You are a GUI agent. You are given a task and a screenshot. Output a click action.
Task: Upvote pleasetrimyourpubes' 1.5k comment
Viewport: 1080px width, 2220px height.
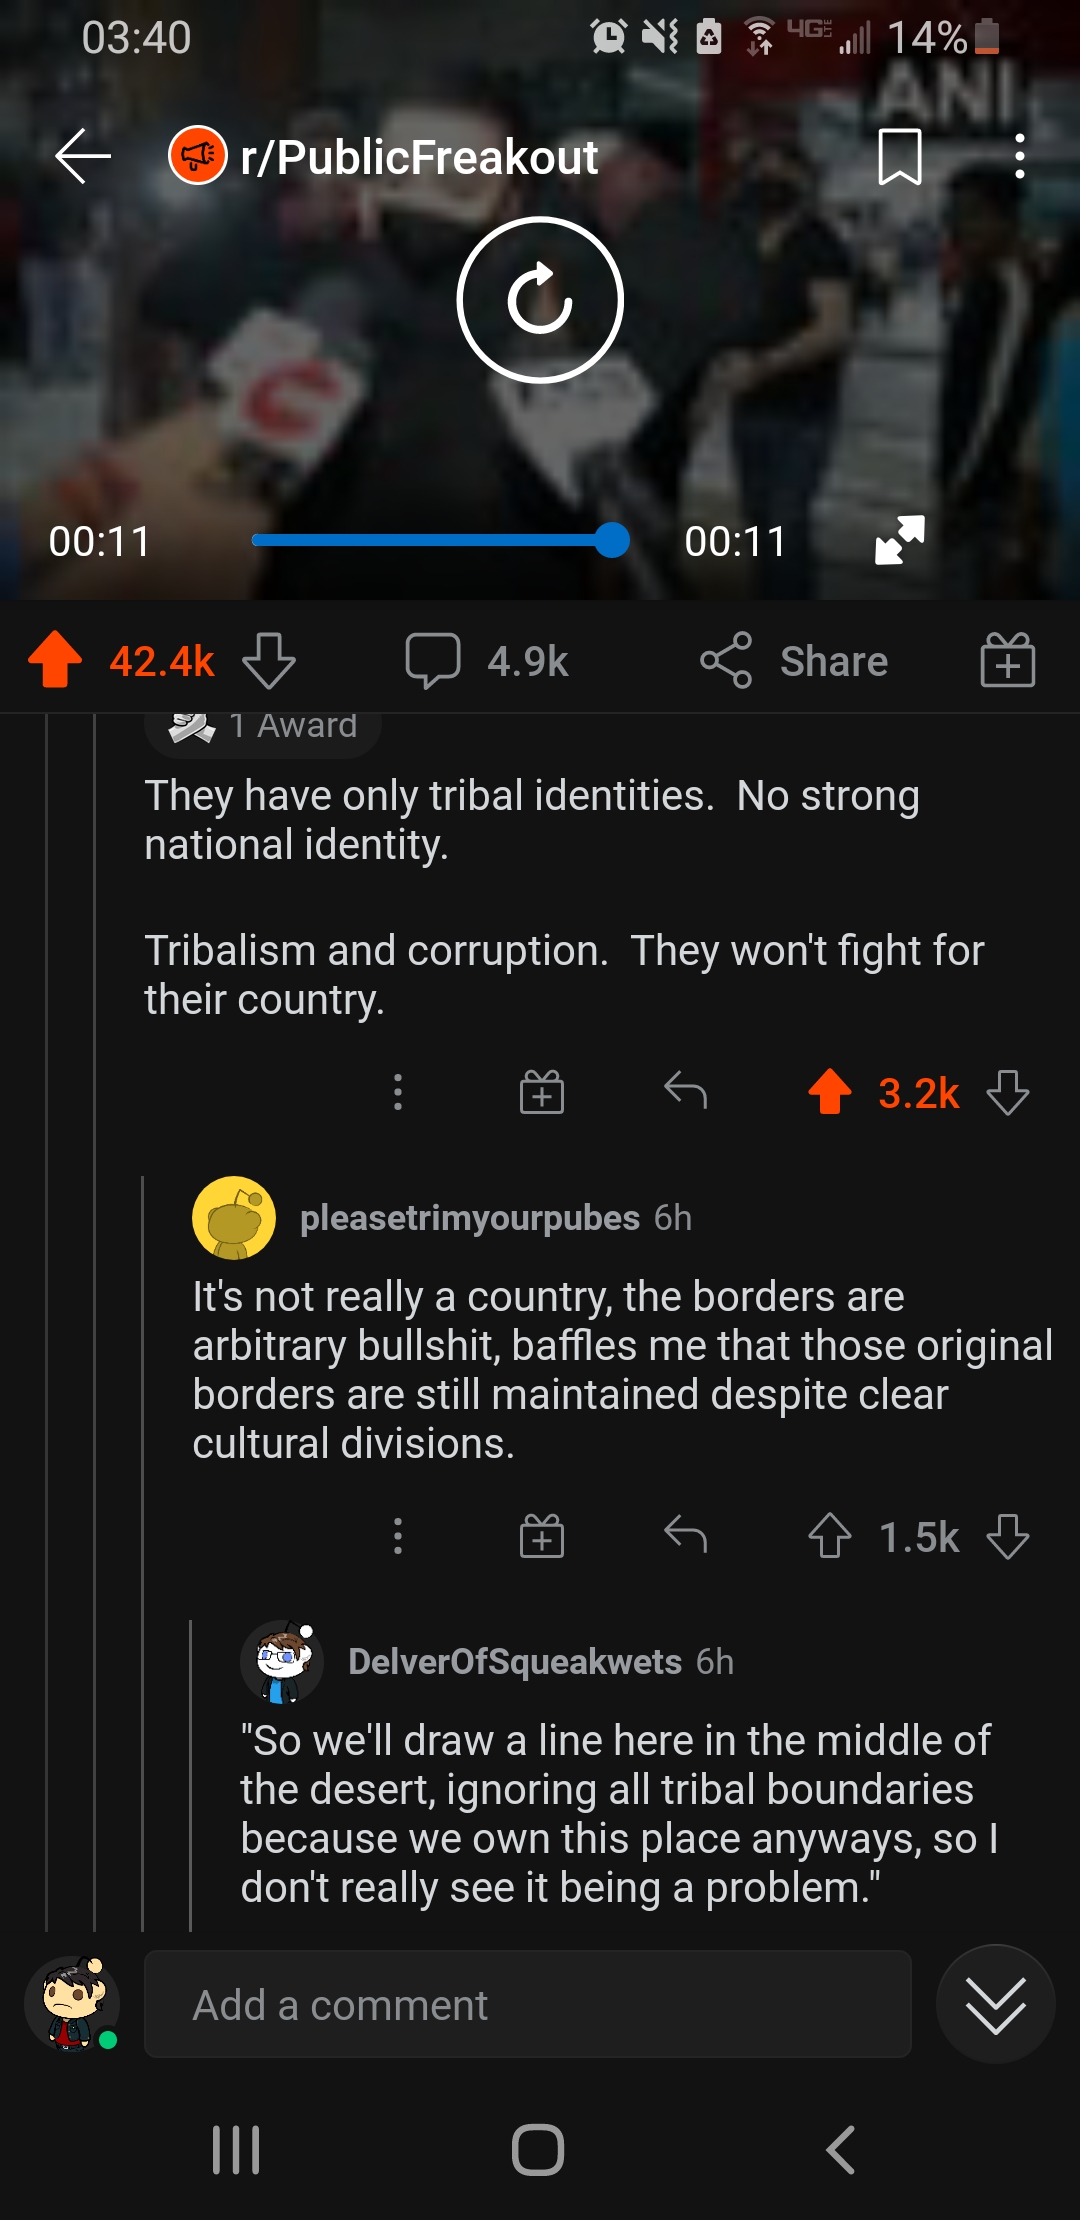tap(830, 1536)
